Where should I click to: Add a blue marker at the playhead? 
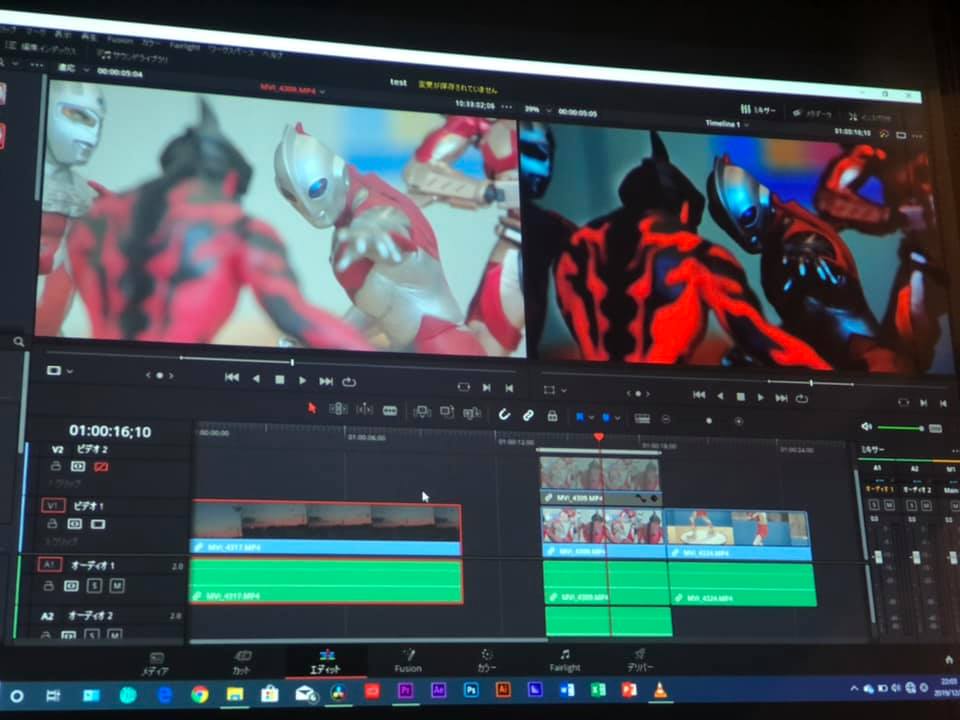tap(606, 418)
